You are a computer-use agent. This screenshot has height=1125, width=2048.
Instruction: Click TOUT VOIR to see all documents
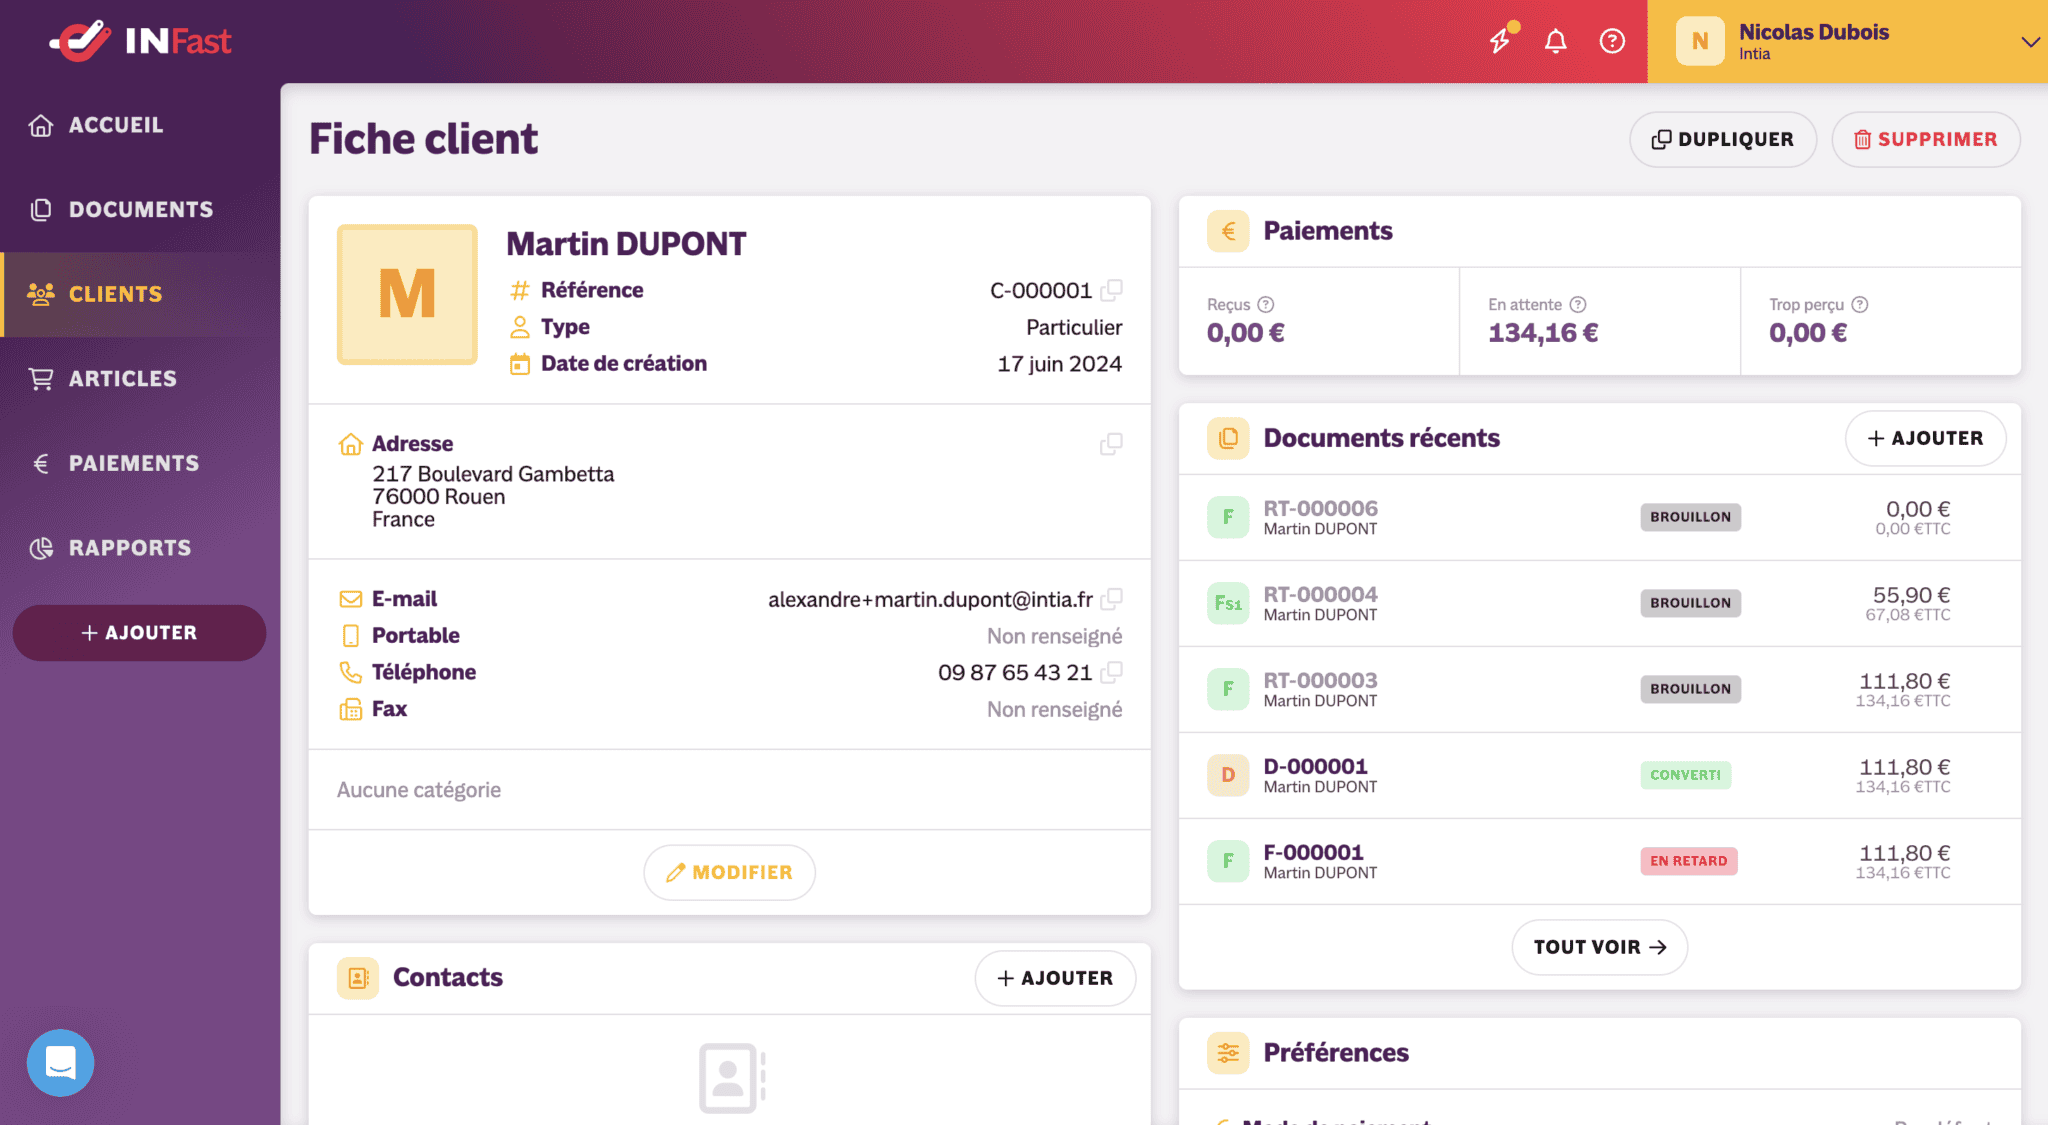(1598, 946)
